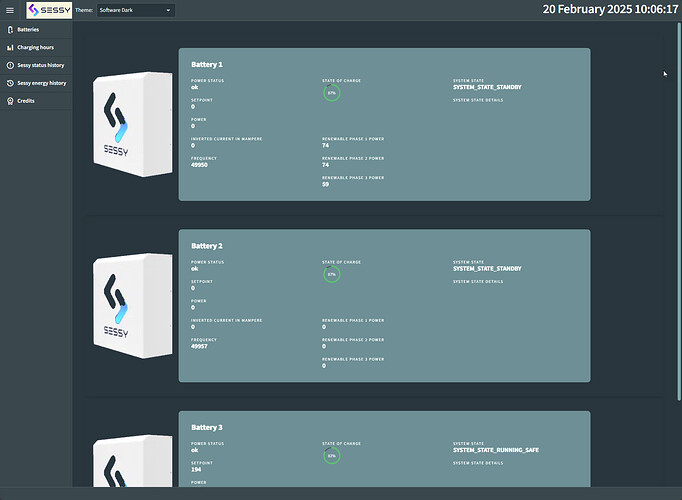The image size is (682, 500).
Task: Click Battery 2 power status ok
Action: pyautogui.click(x=194, y=268)
